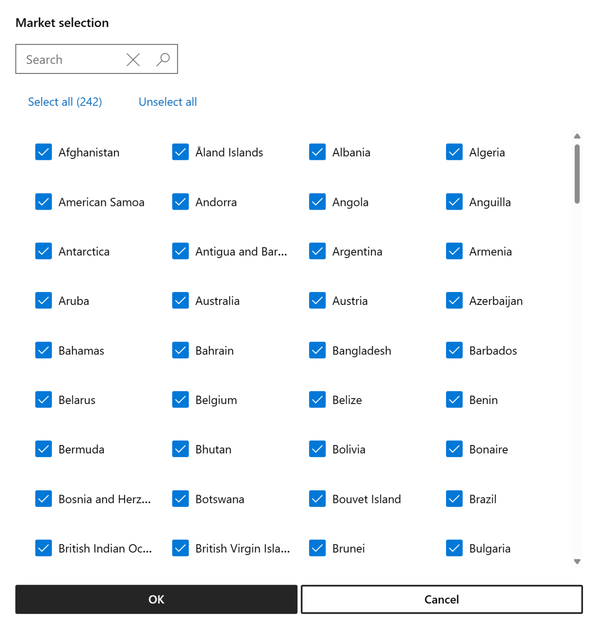The width and height of the screenshot is (600, 628).
Task: Clear the search box with the X icon
Action: (x=133, y=60)
